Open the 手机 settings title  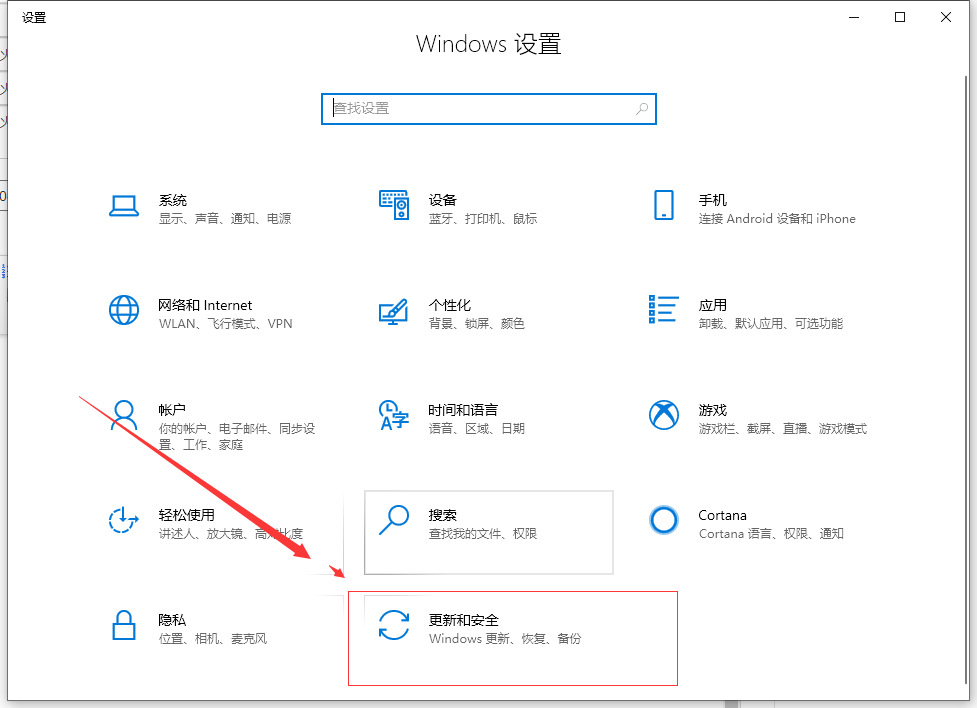click(x=712, y=200)
